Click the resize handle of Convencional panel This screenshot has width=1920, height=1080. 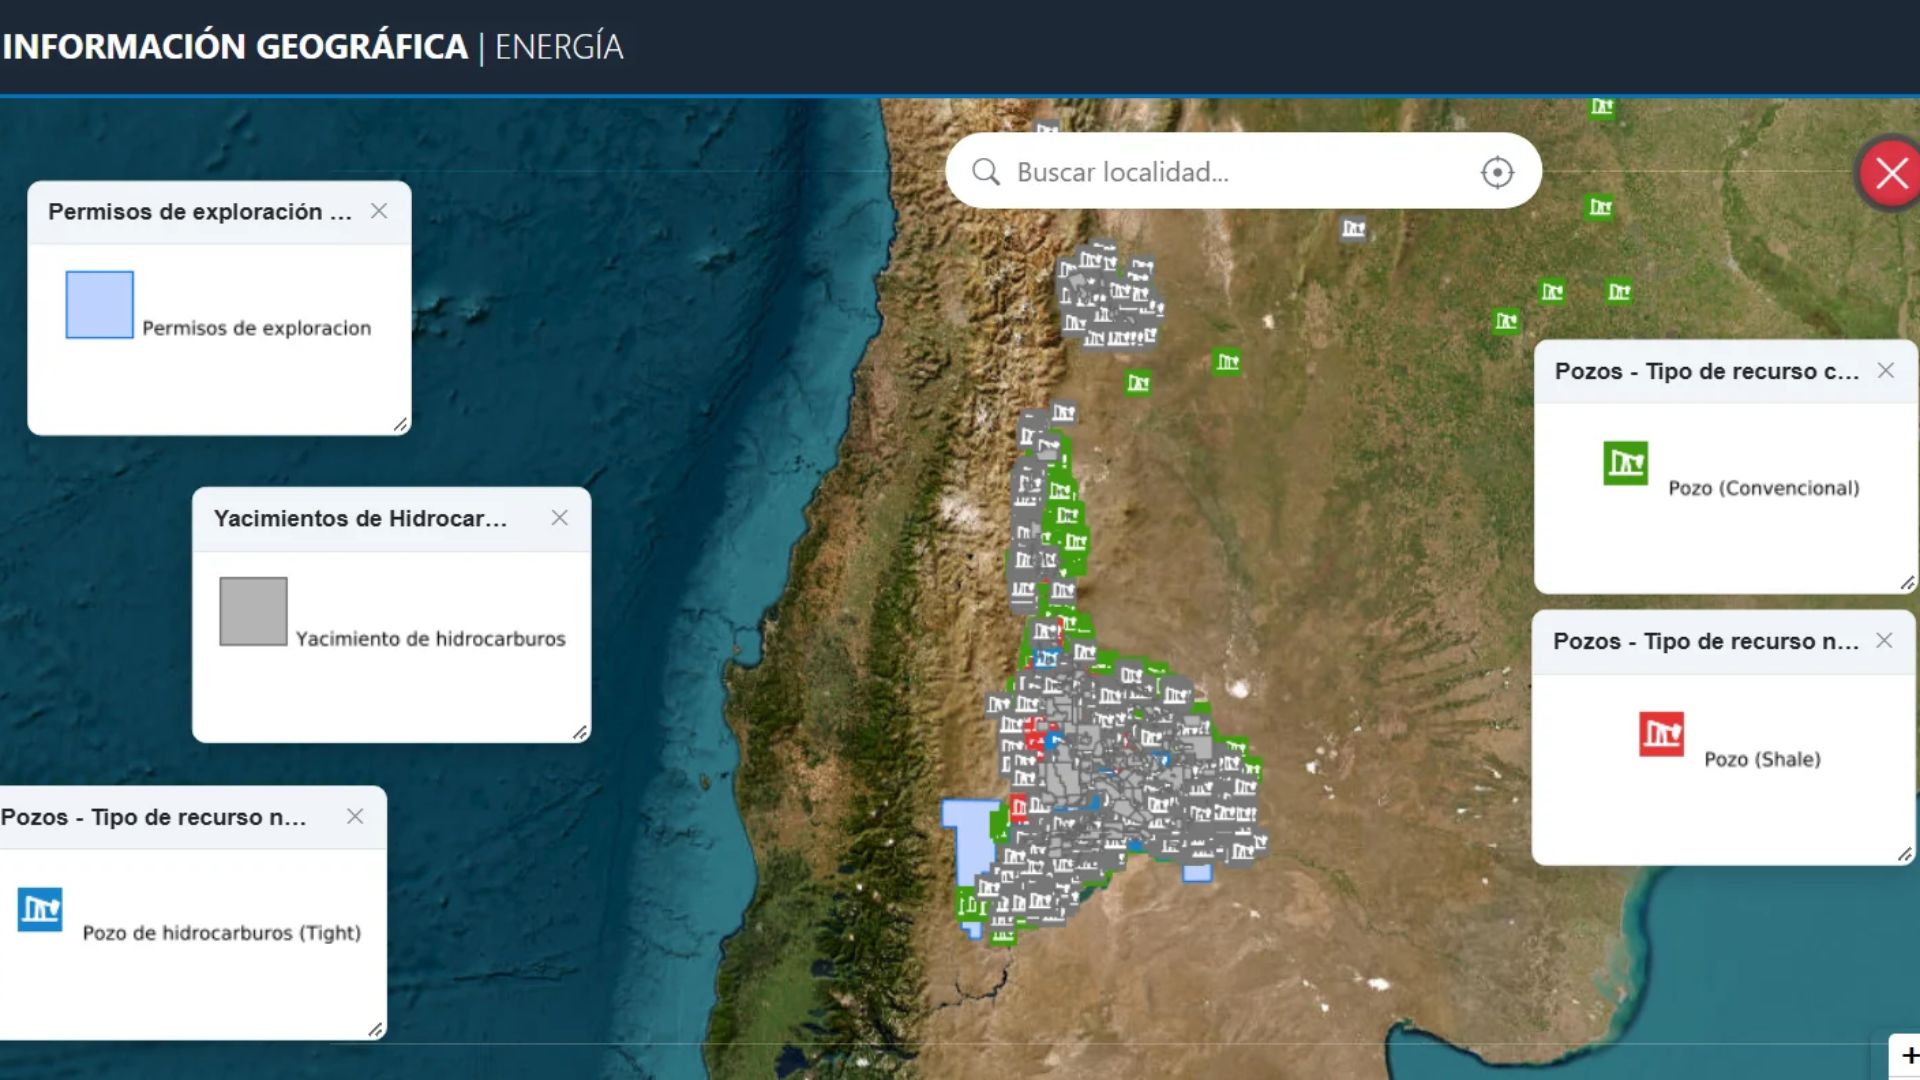click(x=1907, y=583)
